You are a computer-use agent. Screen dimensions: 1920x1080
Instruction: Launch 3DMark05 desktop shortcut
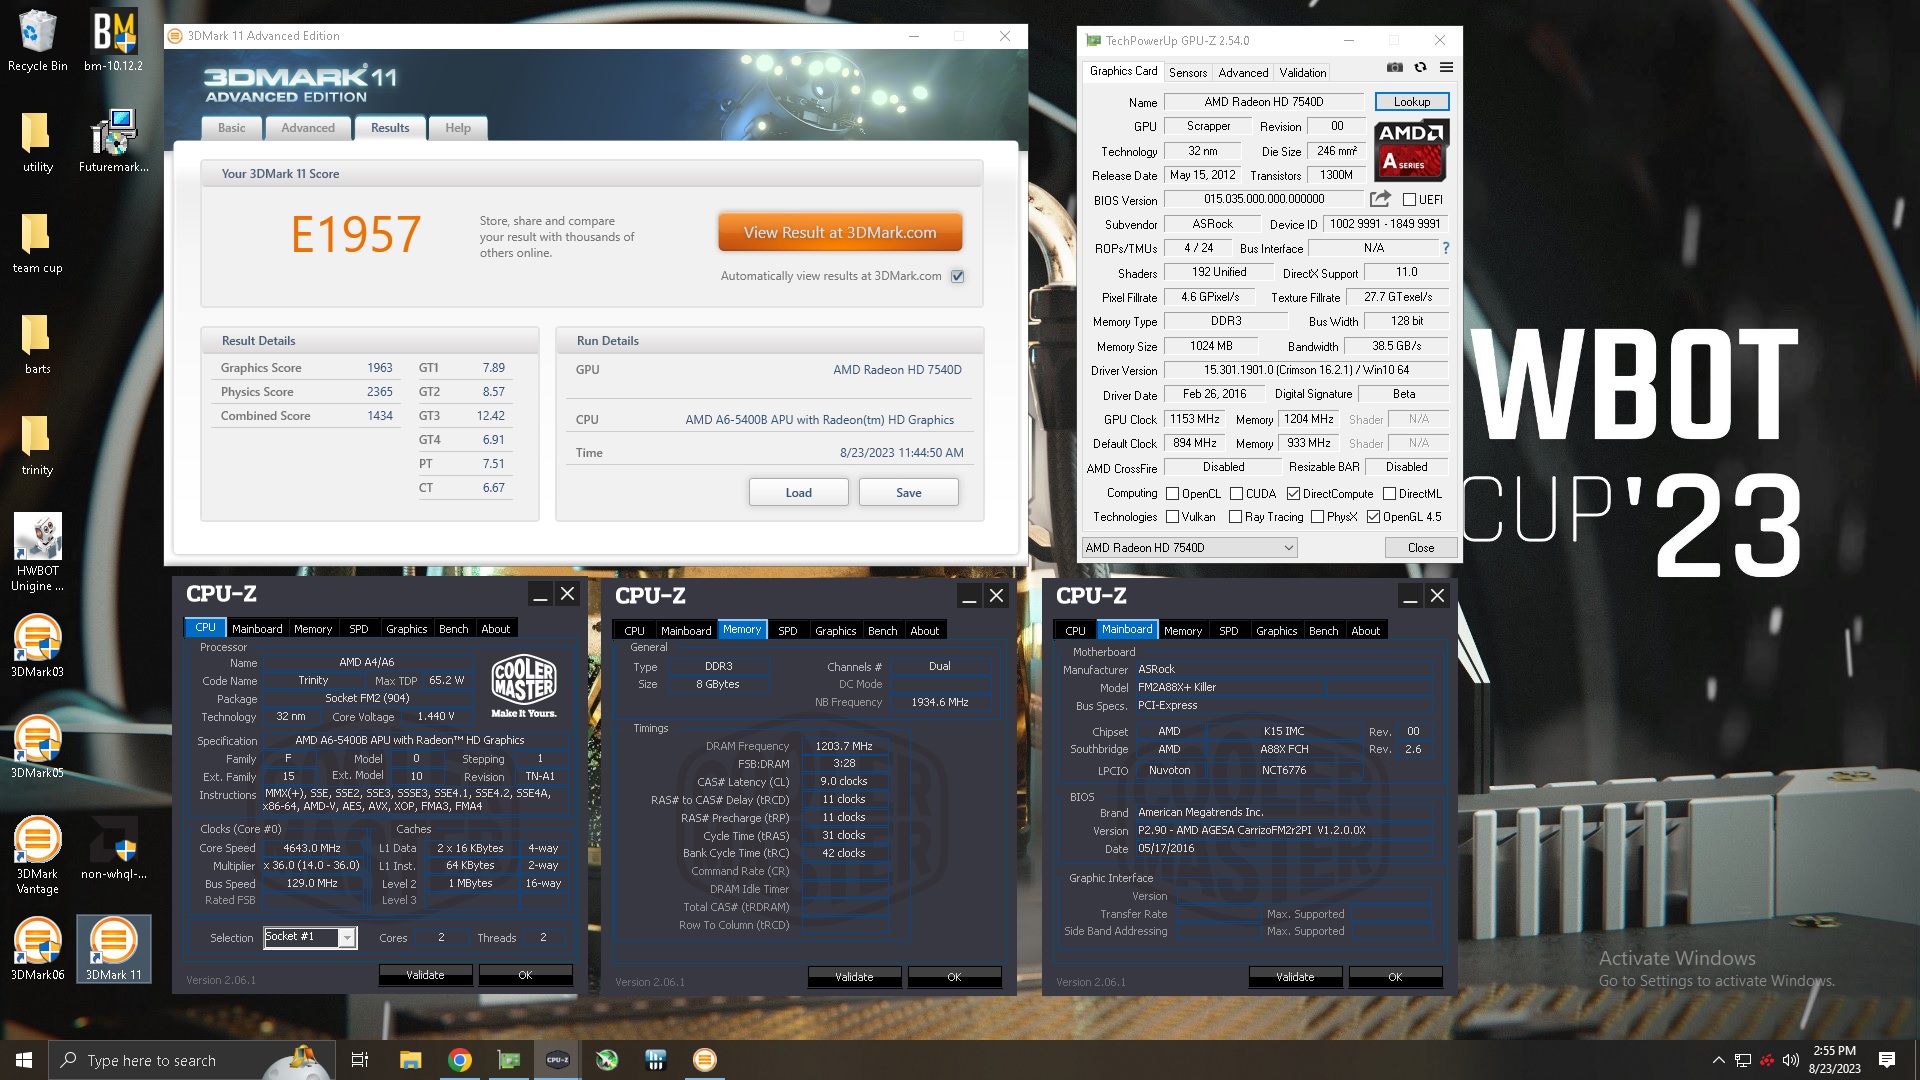38,747
